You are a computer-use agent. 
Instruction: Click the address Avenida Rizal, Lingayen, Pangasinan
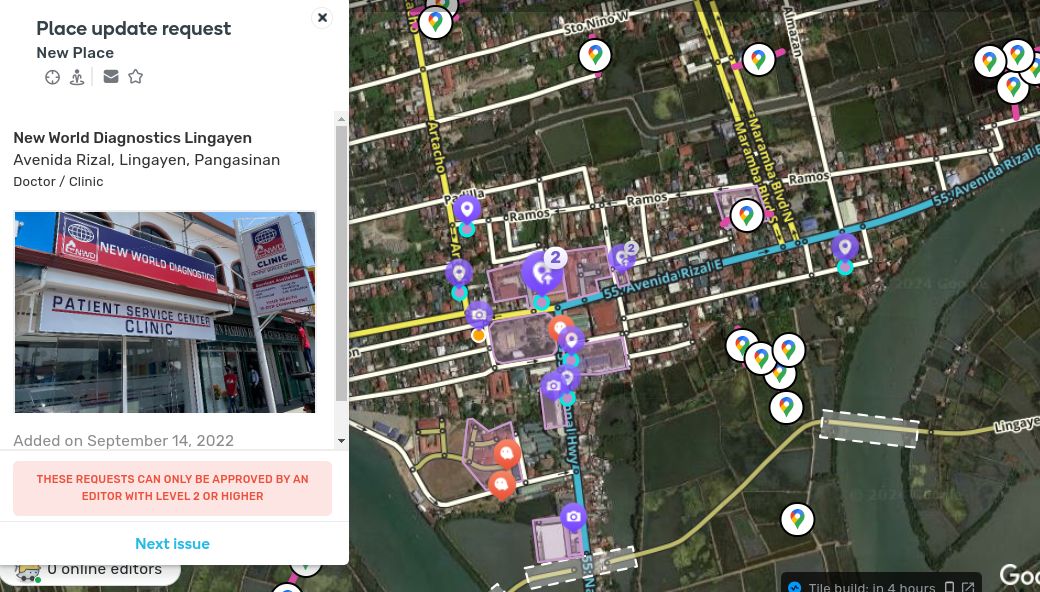(147, 160)
